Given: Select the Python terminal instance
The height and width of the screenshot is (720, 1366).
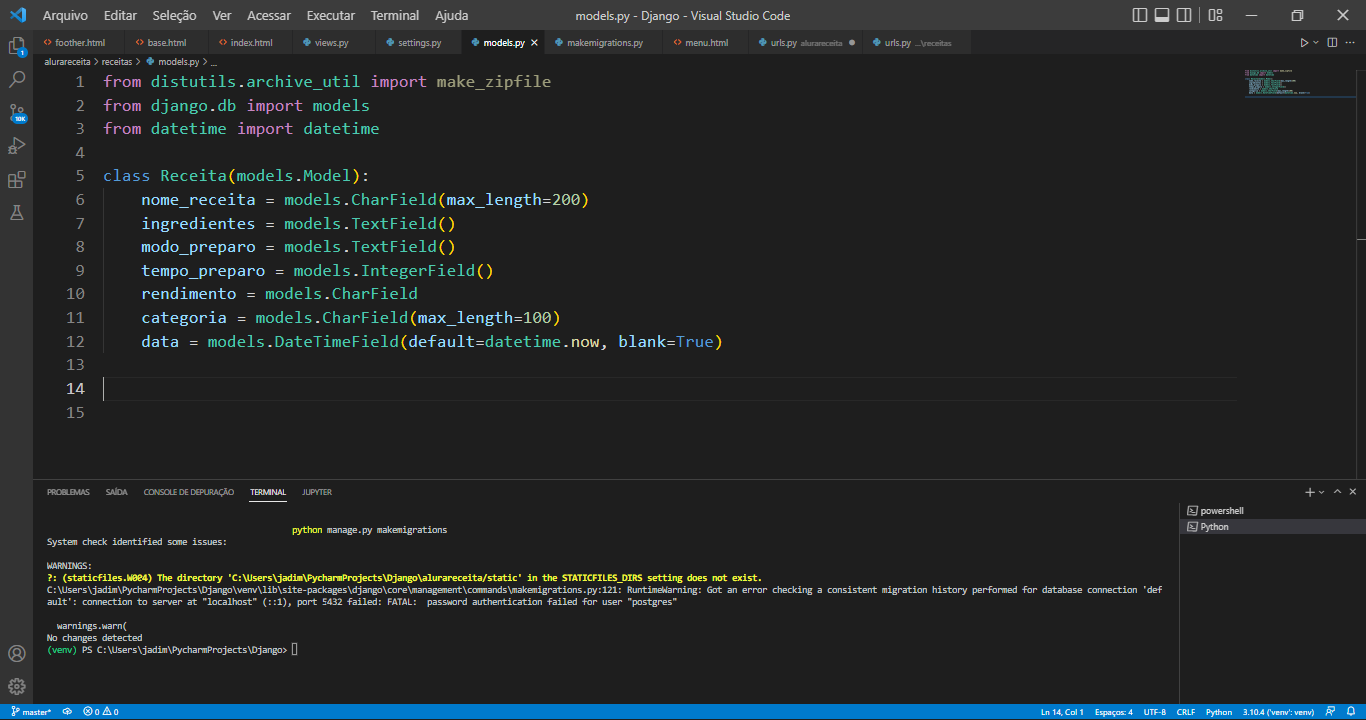Looking at the screenshot, I should point(1272,527).
